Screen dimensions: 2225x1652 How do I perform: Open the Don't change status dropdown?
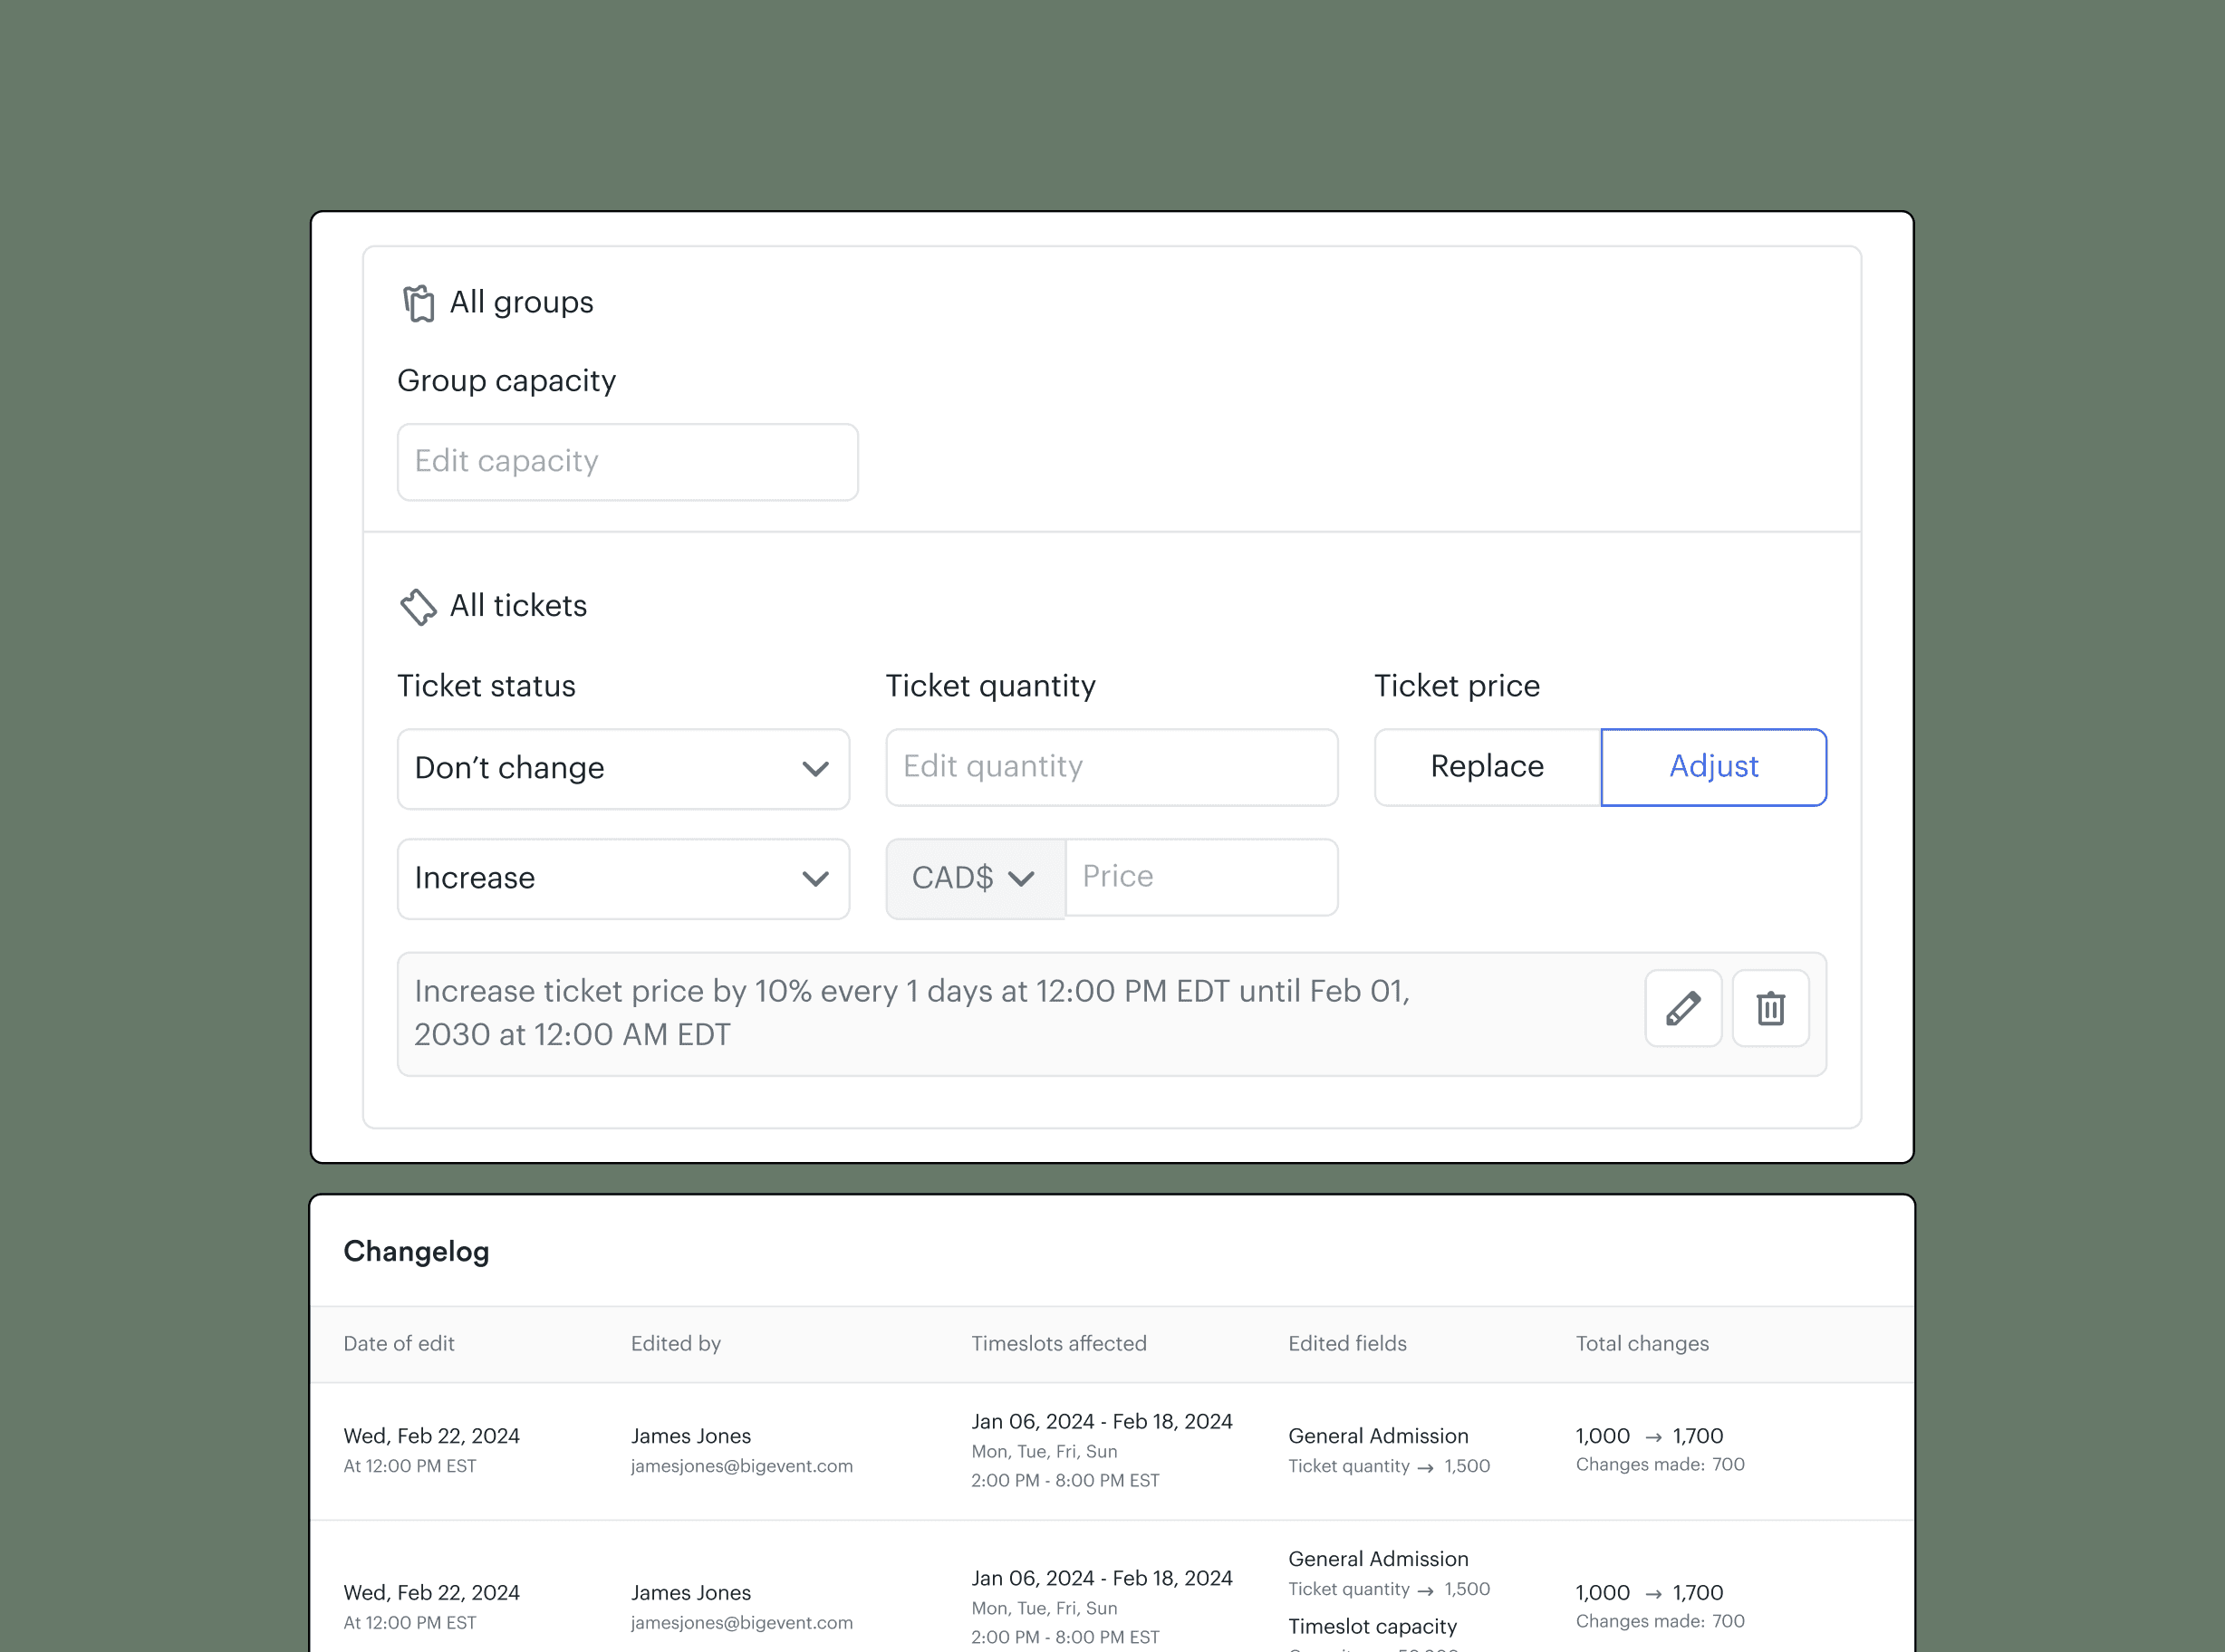[x=622, y=769]
